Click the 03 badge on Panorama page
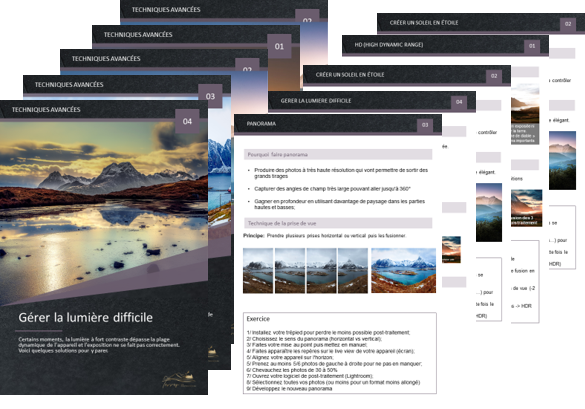Viewport: 585px width, 409px height. click(425, 125)
